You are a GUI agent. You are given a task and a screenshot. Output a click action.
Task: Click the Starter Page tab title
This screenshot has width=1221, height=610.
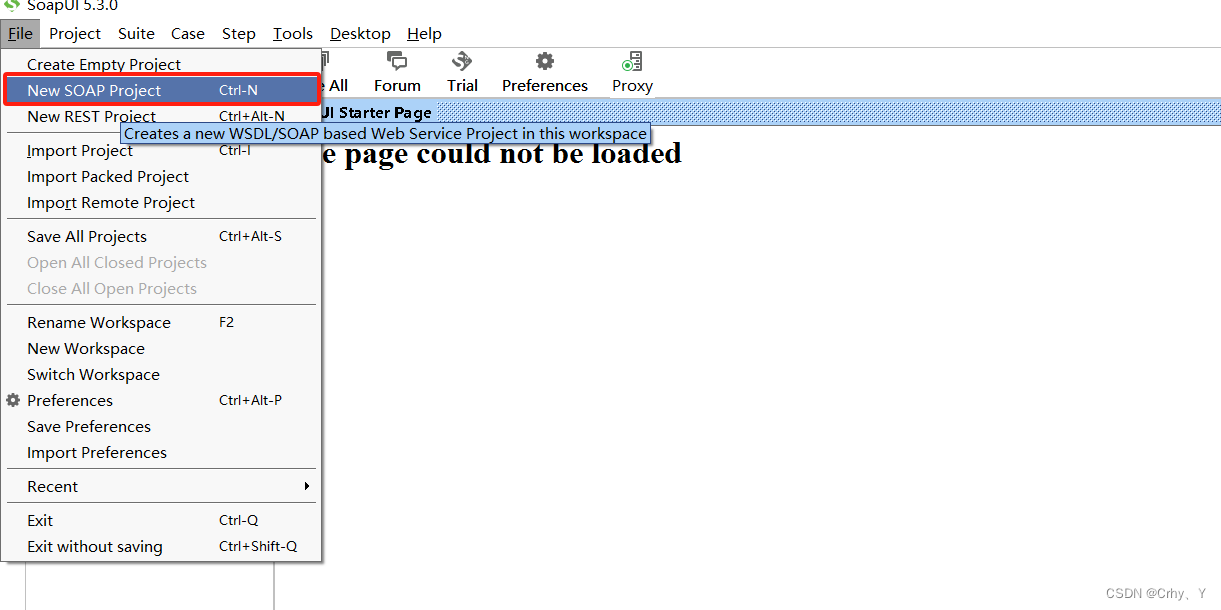pos(377,112)
